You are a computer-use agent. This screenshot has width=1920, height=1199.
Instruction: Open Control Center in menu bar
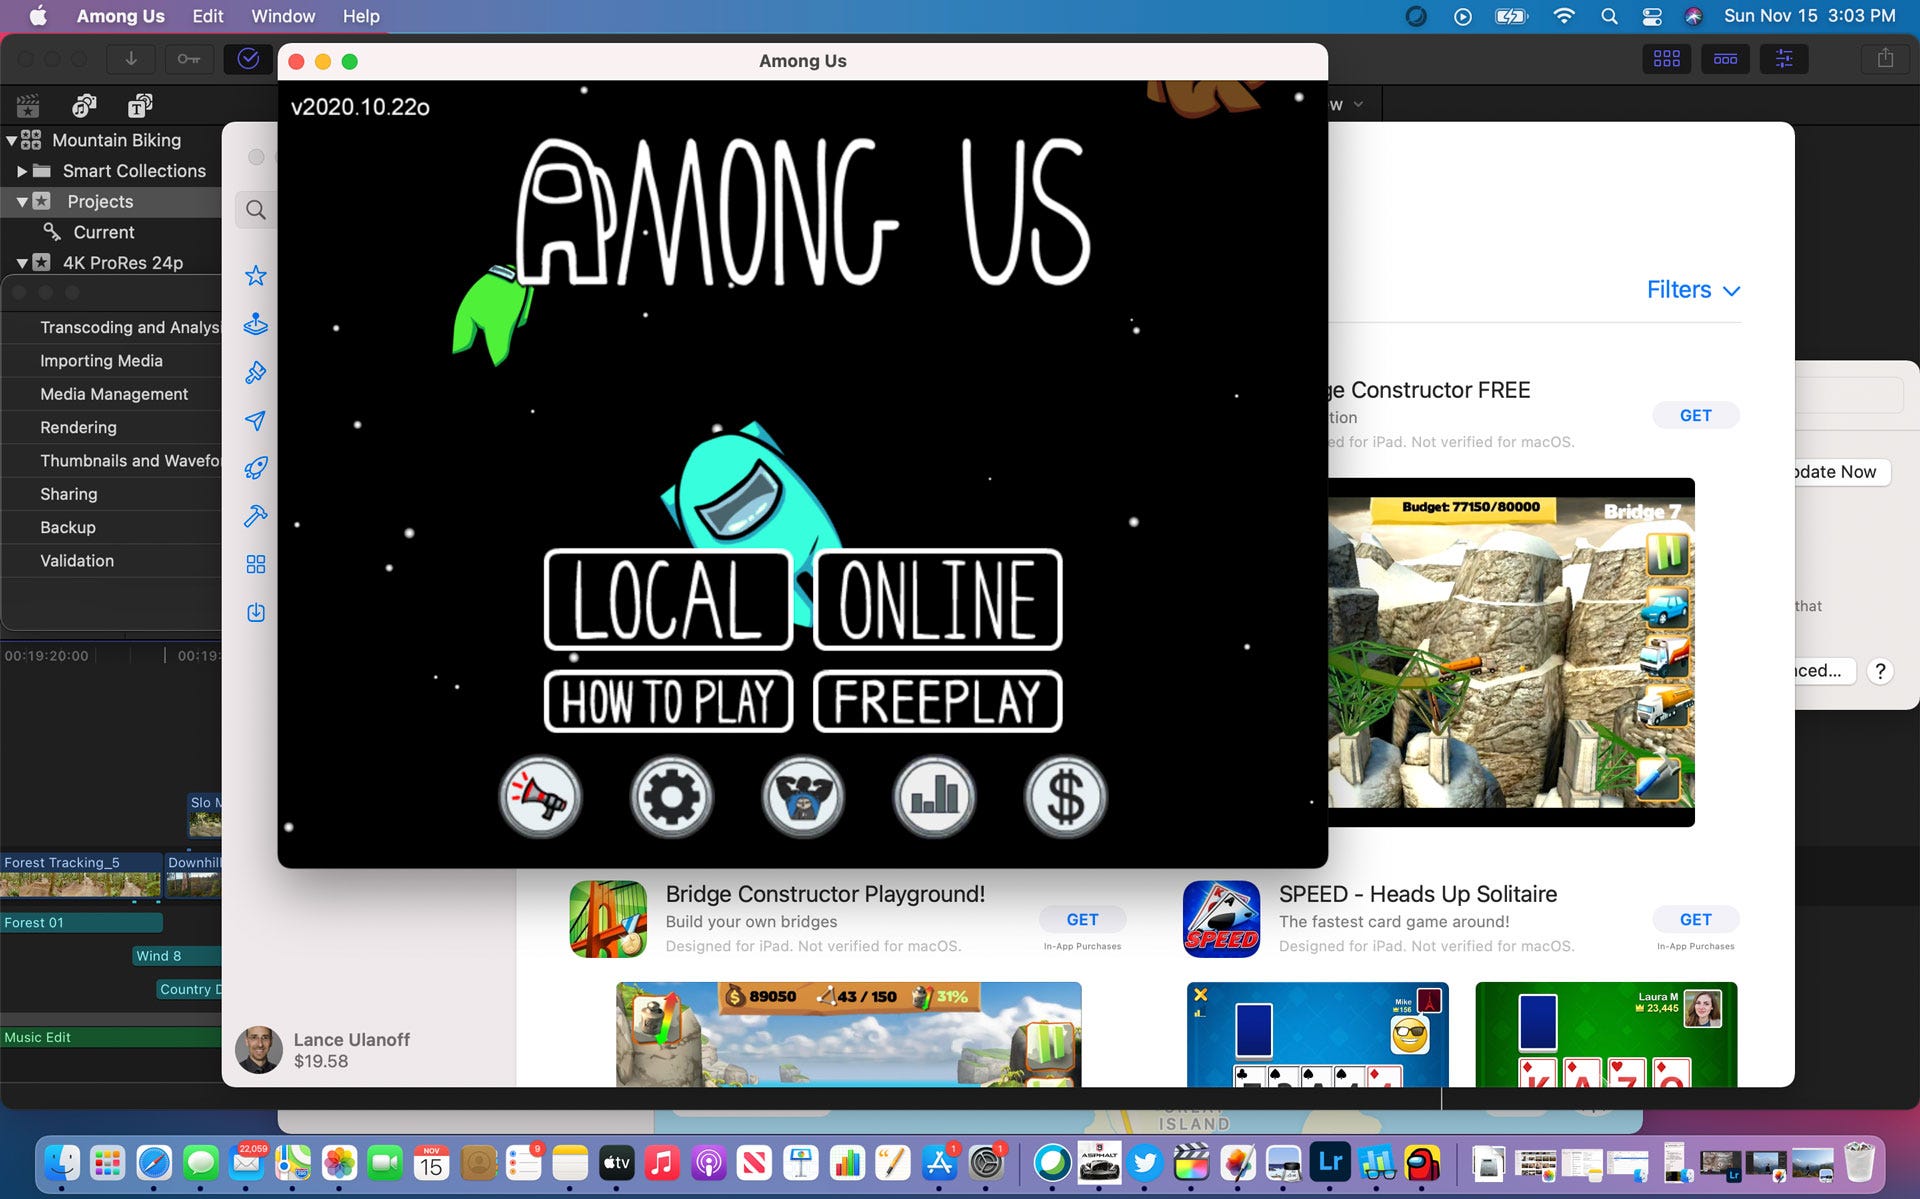click(x=1652, y=16)
